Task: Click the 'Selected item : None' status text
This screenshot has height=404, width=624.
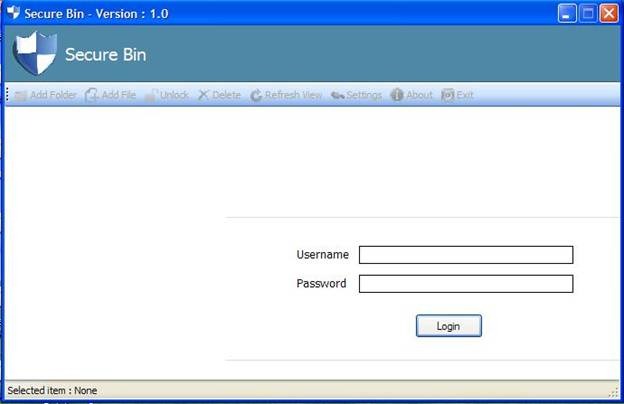Action: pos(52,390)
